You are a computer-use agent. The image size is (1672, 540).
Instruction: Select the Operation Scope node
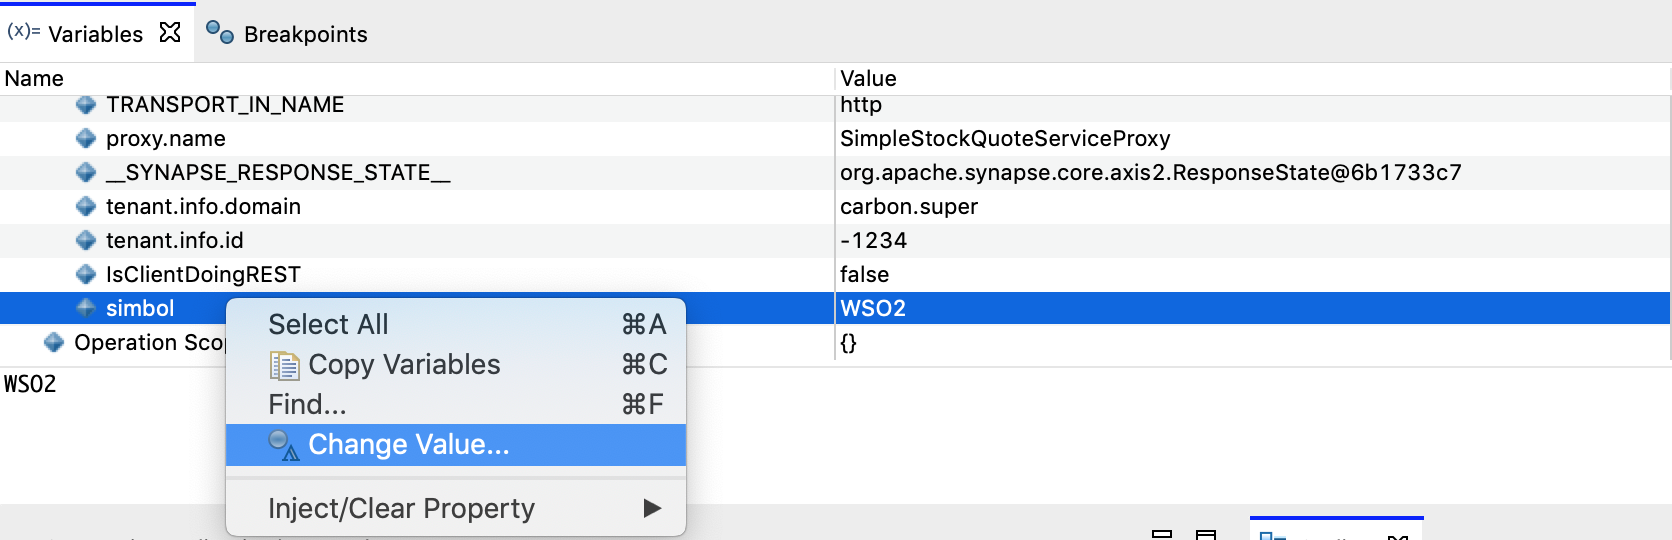[149, 343]
